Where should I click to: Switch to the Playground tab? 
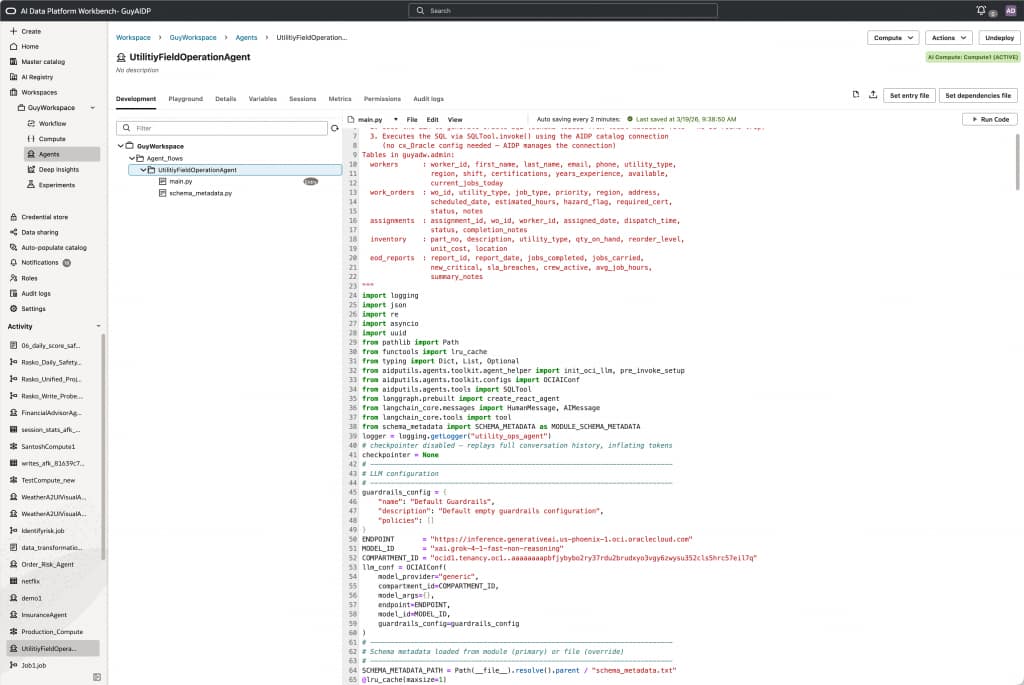185,99
